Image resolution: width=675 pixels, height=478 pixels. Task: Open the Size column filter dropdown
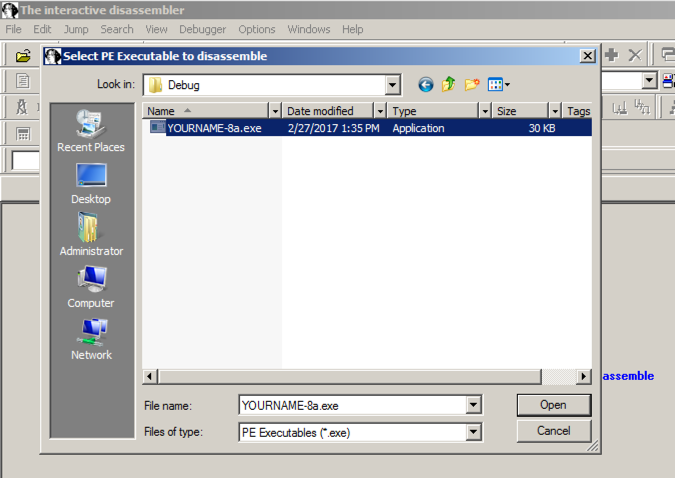[x=555, y=111]
